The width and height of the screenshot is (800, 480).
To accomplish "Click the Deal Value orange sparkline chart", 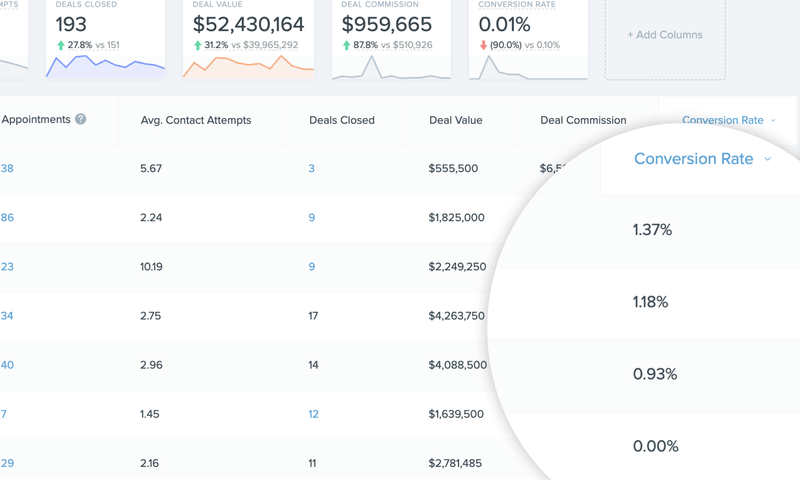I will (x=248, y=66).
